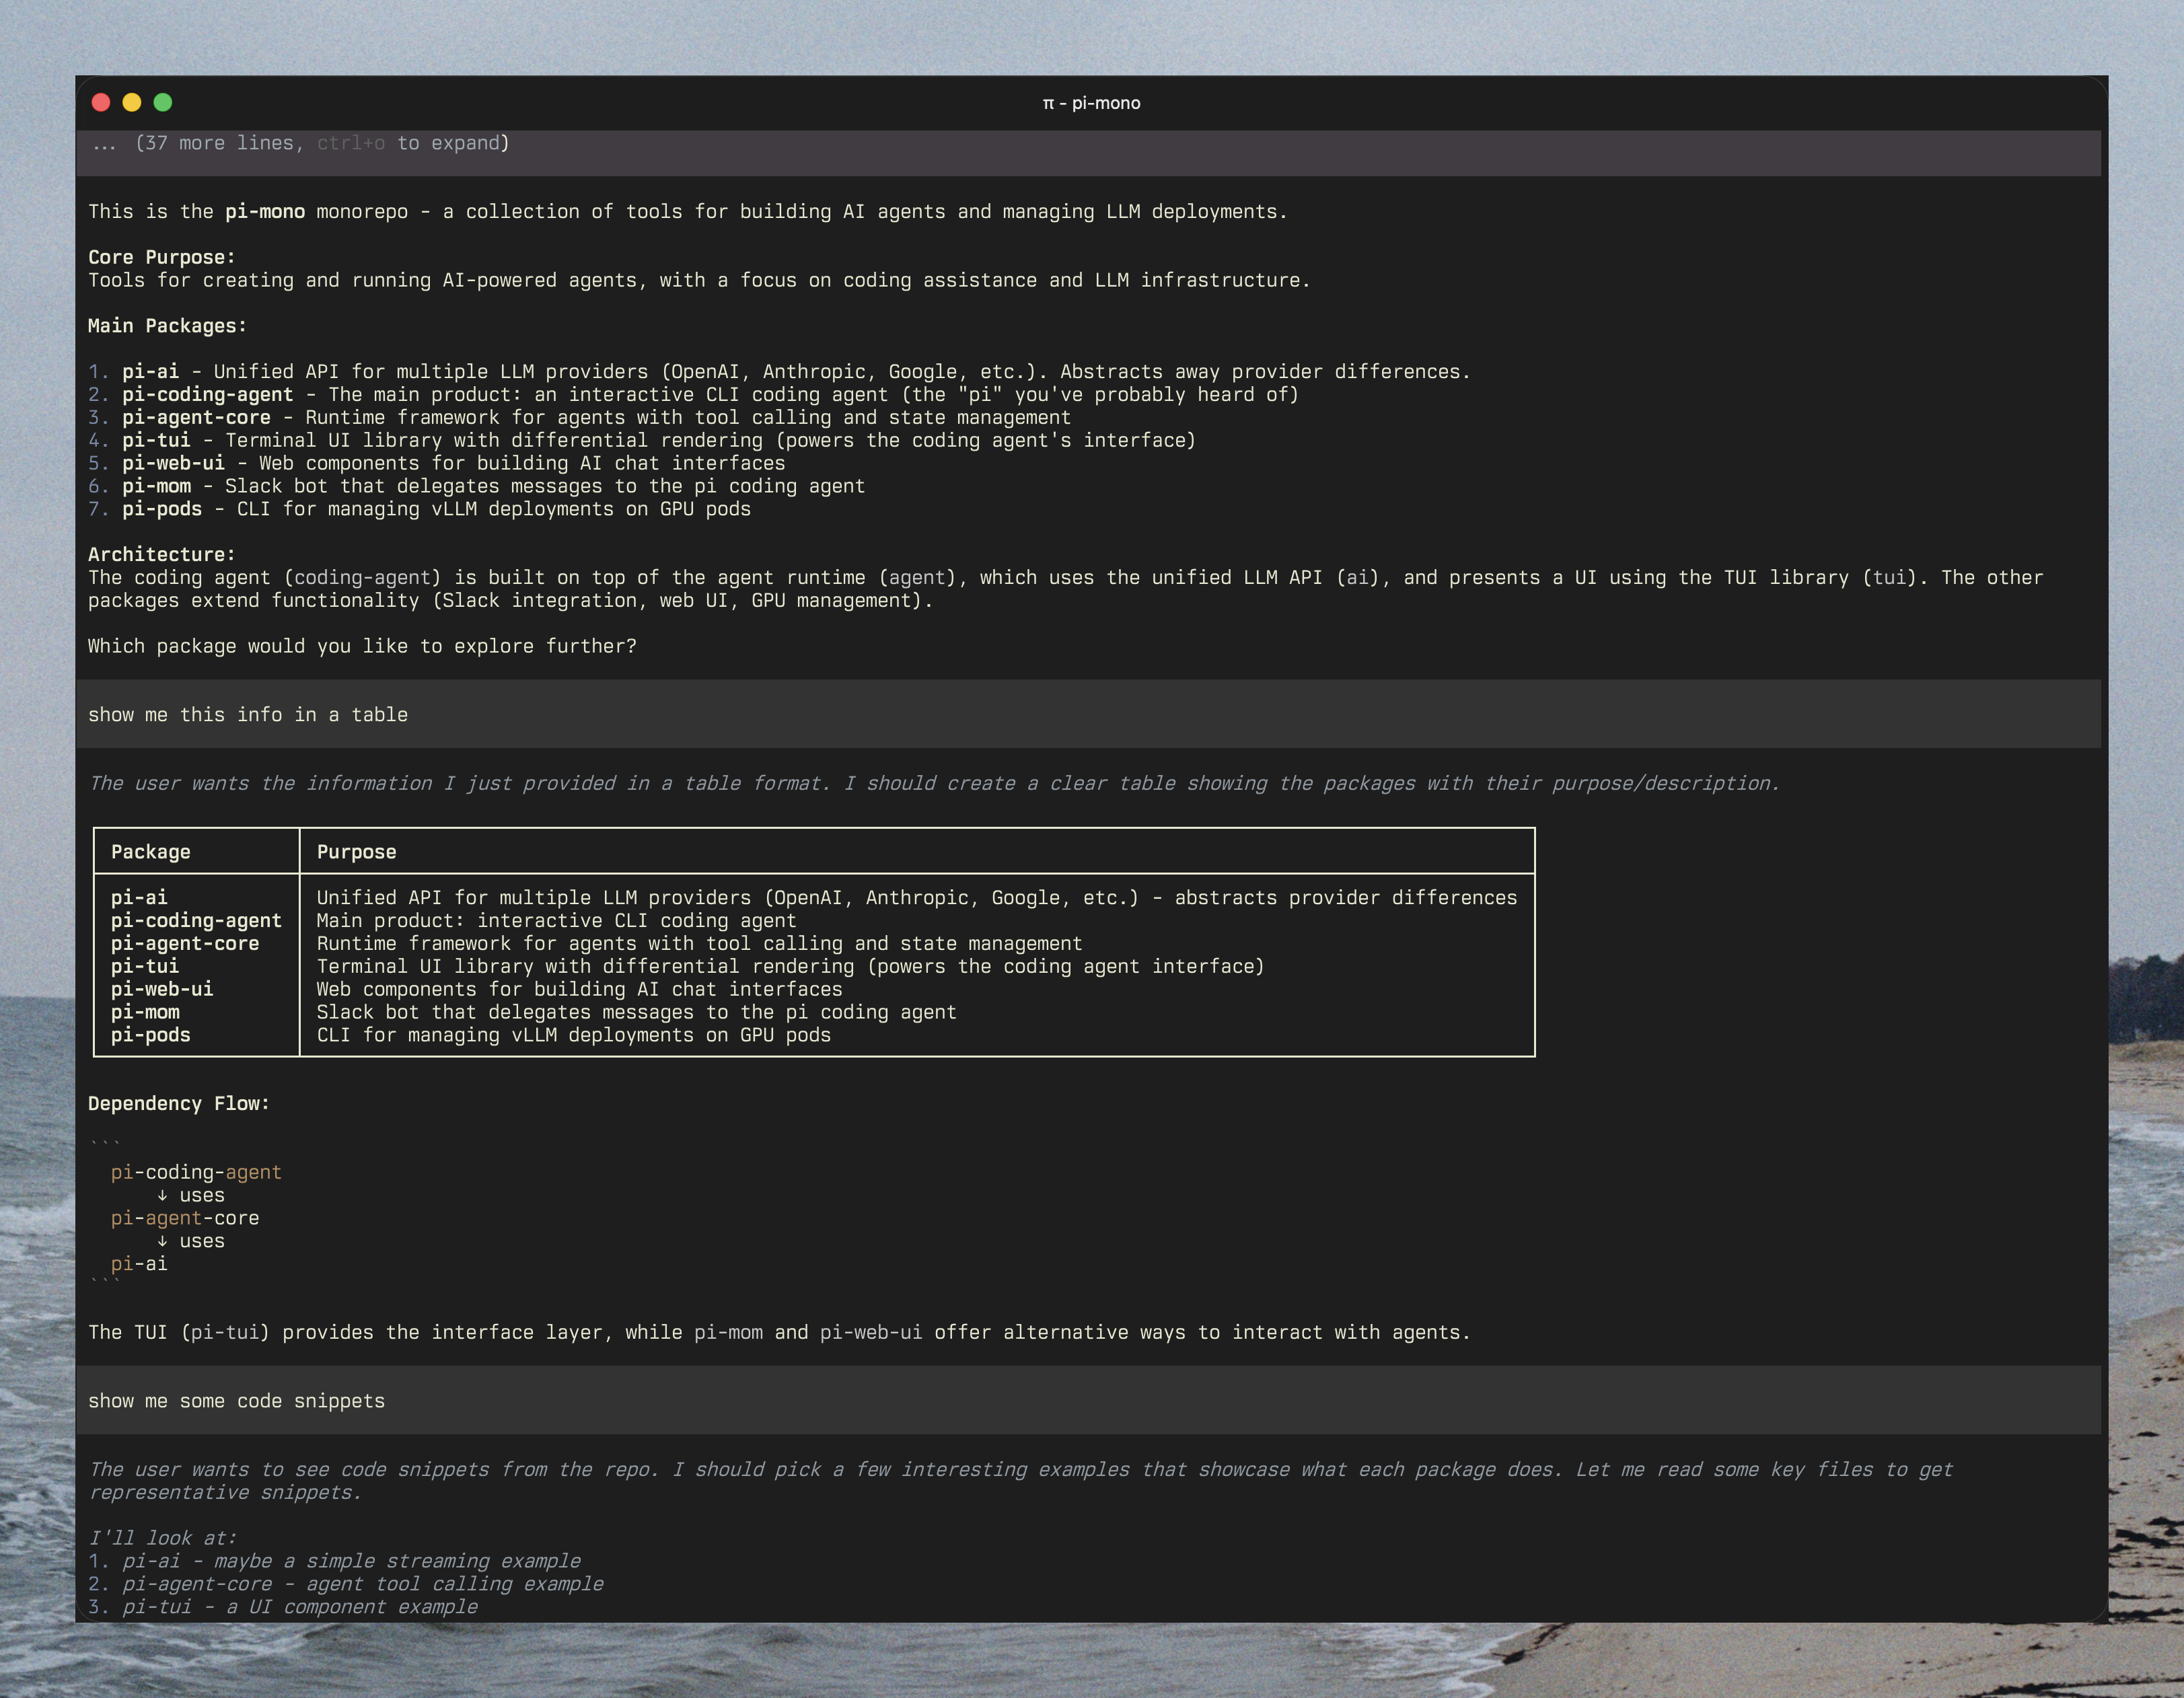Screen dimensions: 2184x1698
Task: Click 'CLI for managing vLLM deployments on GPU pods' cell
Action: click(x=574, y=1036)
